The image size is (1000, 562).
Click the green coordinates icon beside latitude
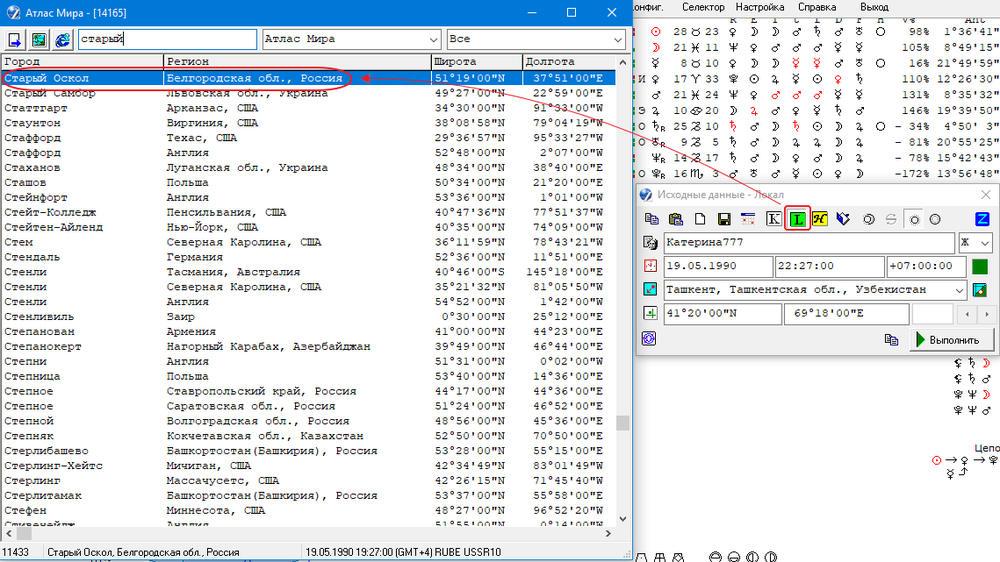coord(650,313)
